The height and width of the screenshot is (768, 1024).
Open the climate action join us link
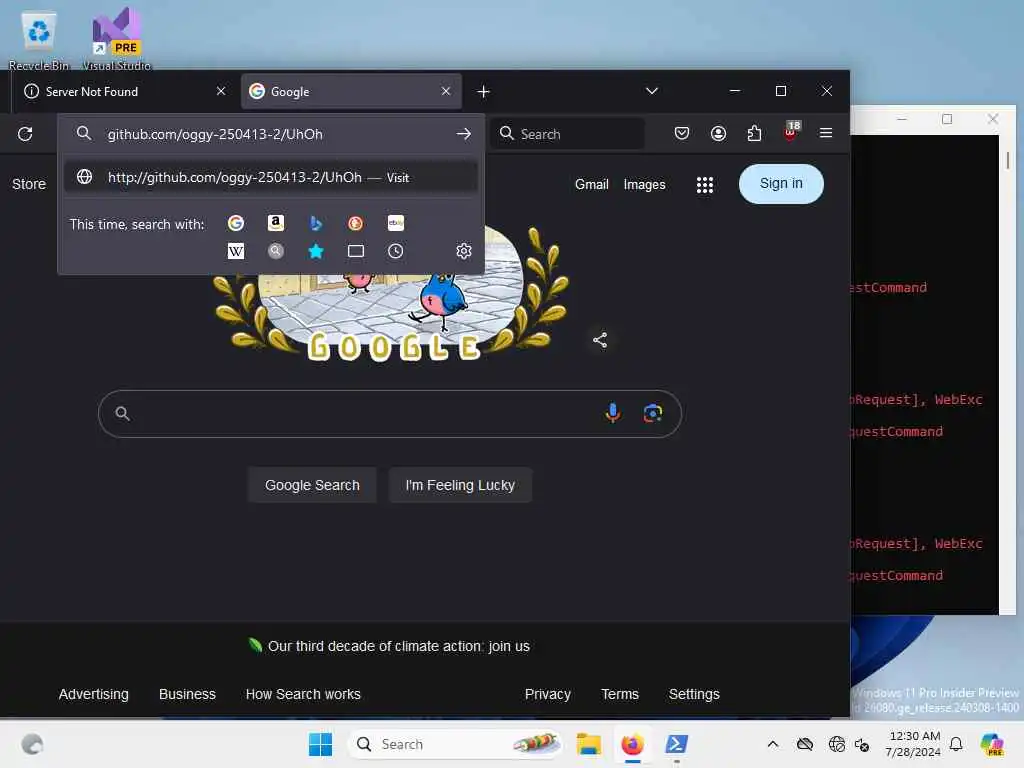pyautogui.click(x=398, y=646)
